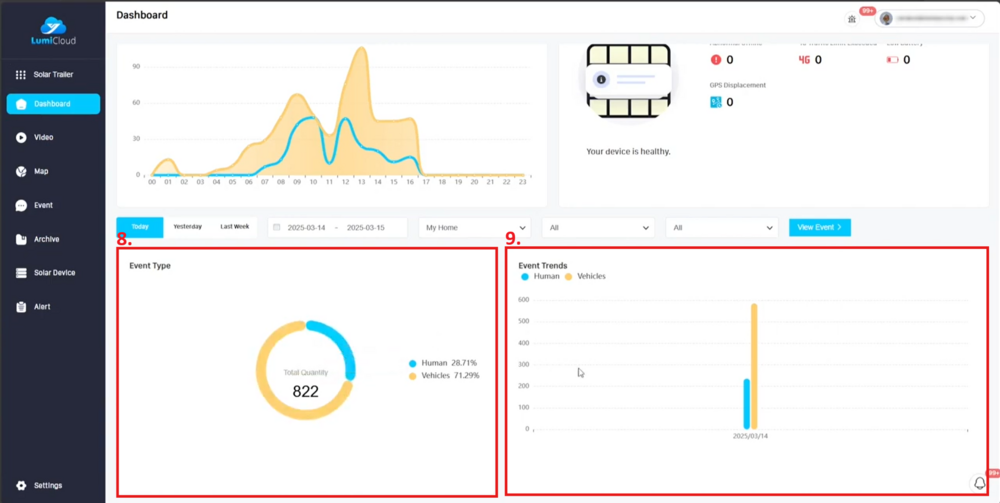Click the notification bell at bottom right

coord(979,483)
